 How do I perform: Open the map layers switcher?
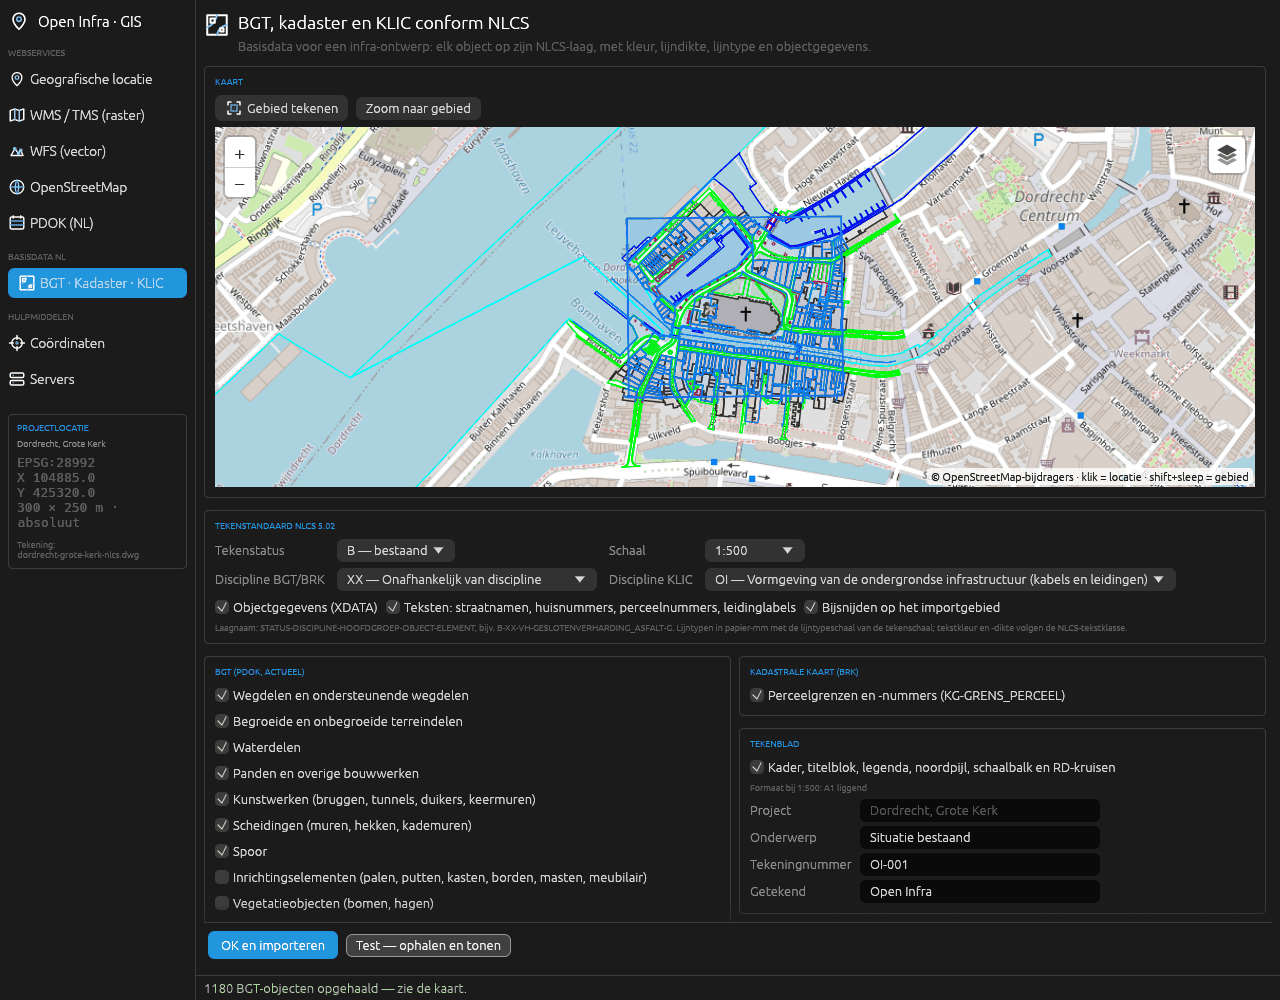tap(1227, 155)
